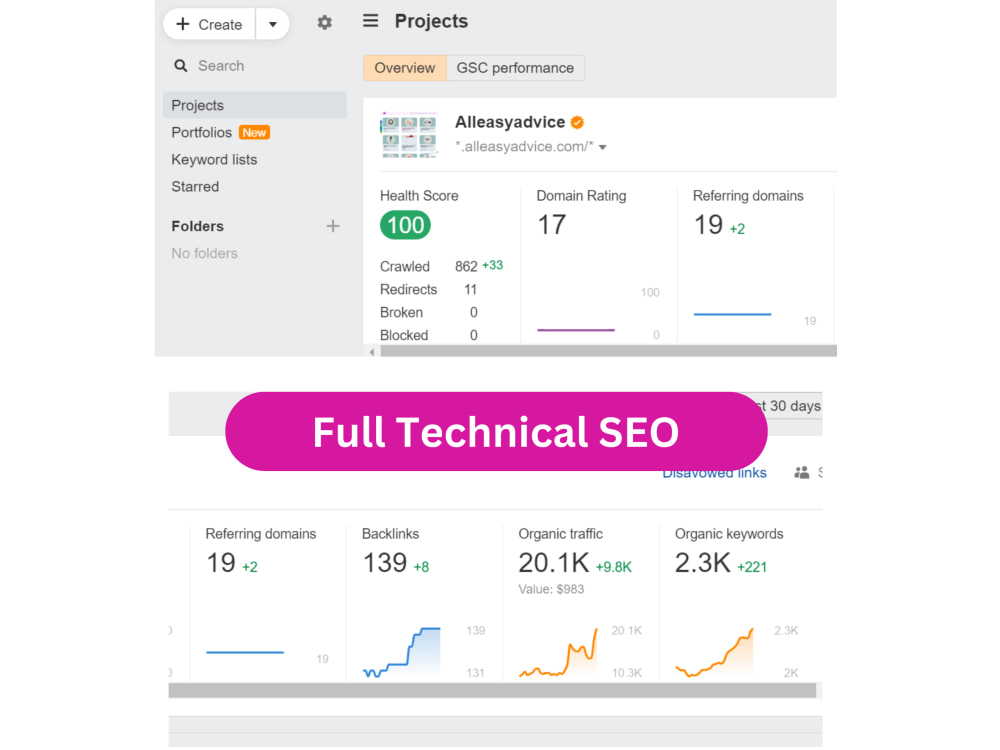Open Keyword lists in the sidebar

point(214,159)
